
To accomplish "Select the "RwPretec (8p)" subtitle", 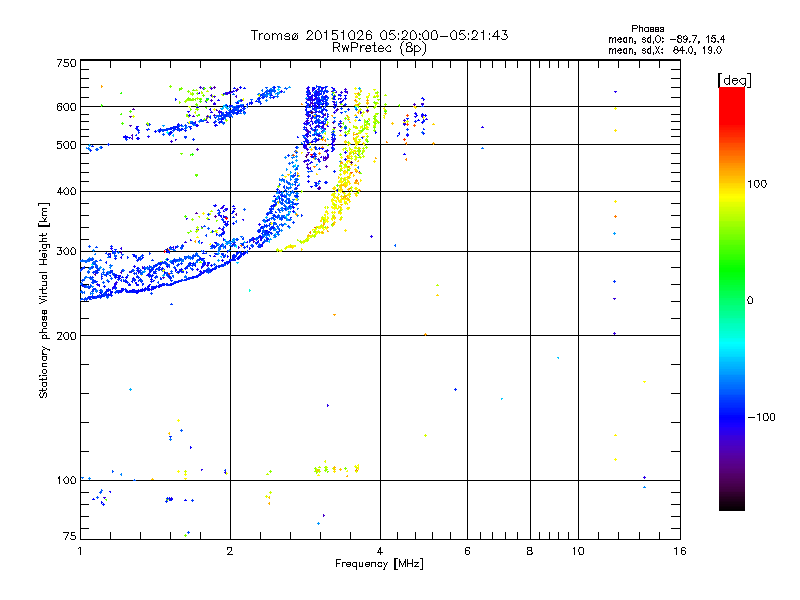I will (x=379, y=48).
